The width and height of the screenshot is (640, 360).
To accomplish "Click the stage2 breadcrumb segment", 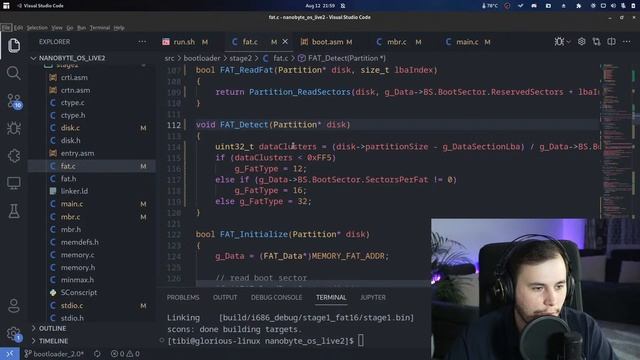I will click(x=240, y=58).
